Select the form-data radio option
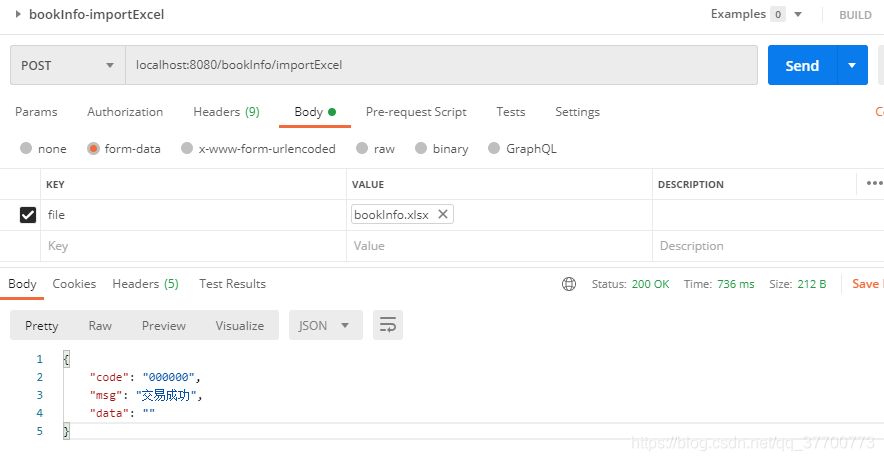The width and height of the screenshot is (884, 461). tap(94, 148)
